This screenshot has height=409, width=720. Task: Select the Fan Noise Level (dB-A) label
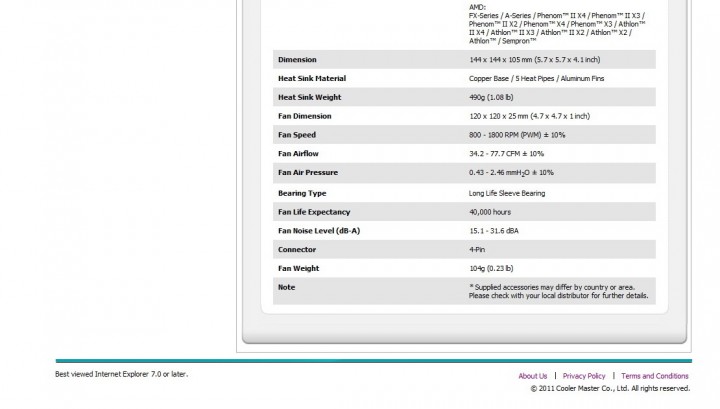click(x=319, y=231)
